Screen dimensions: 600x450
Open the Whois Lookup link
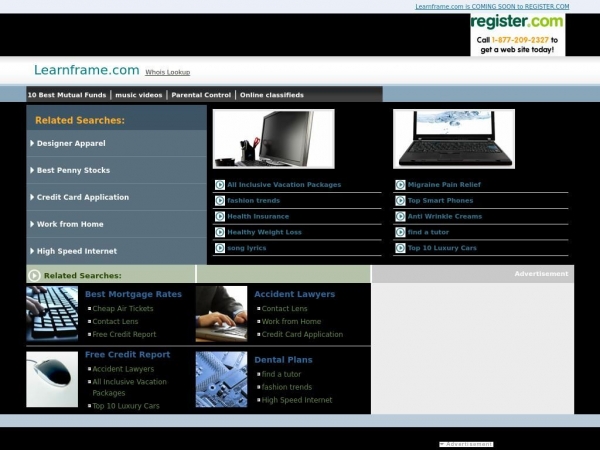click(168, 72)
